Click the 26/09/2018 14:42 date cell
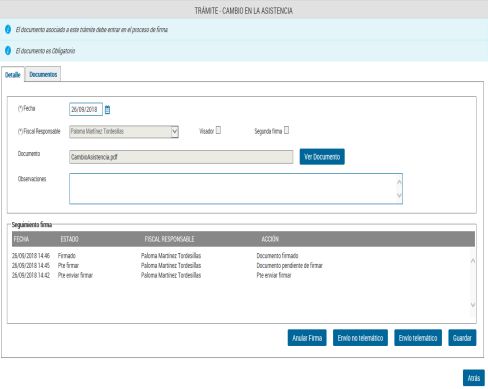 pos(31,275)
